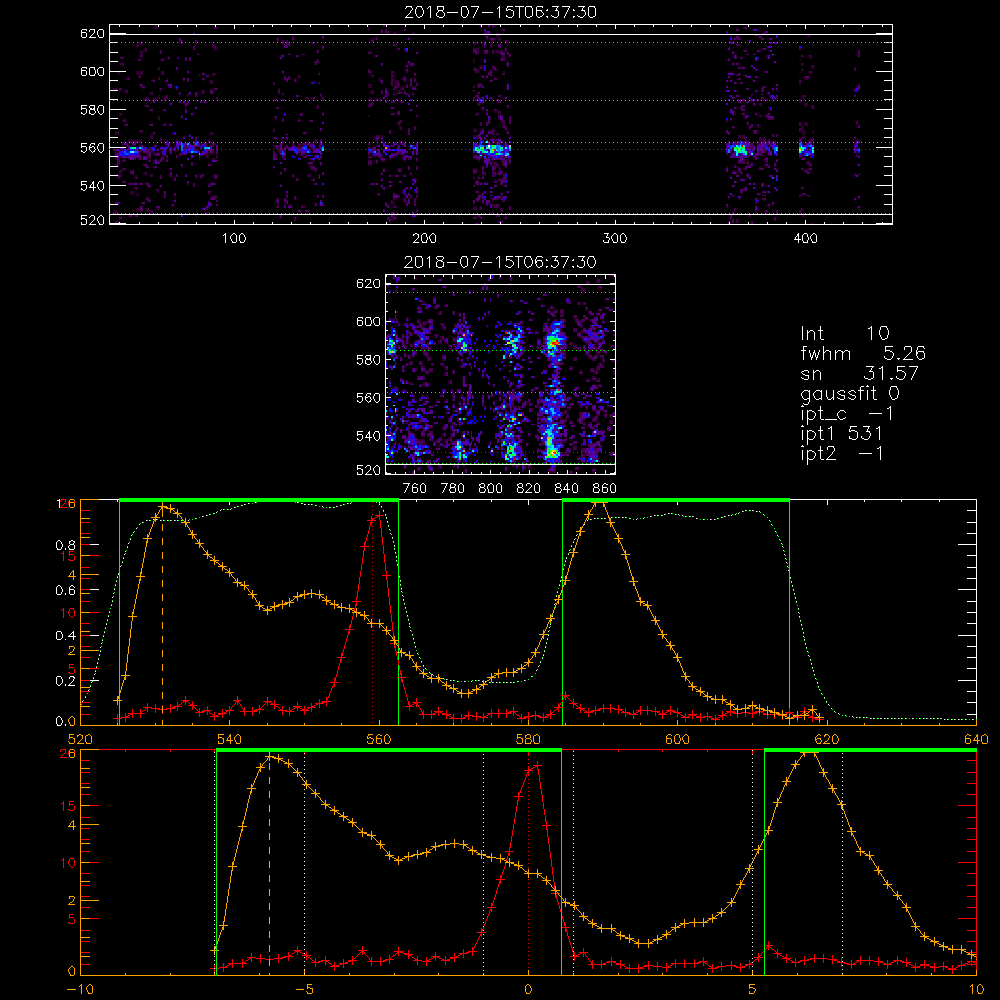This screenshot has height=1000, width=1000.
Task: Click the 600 label on top plot y-axis
Action: 92,71
